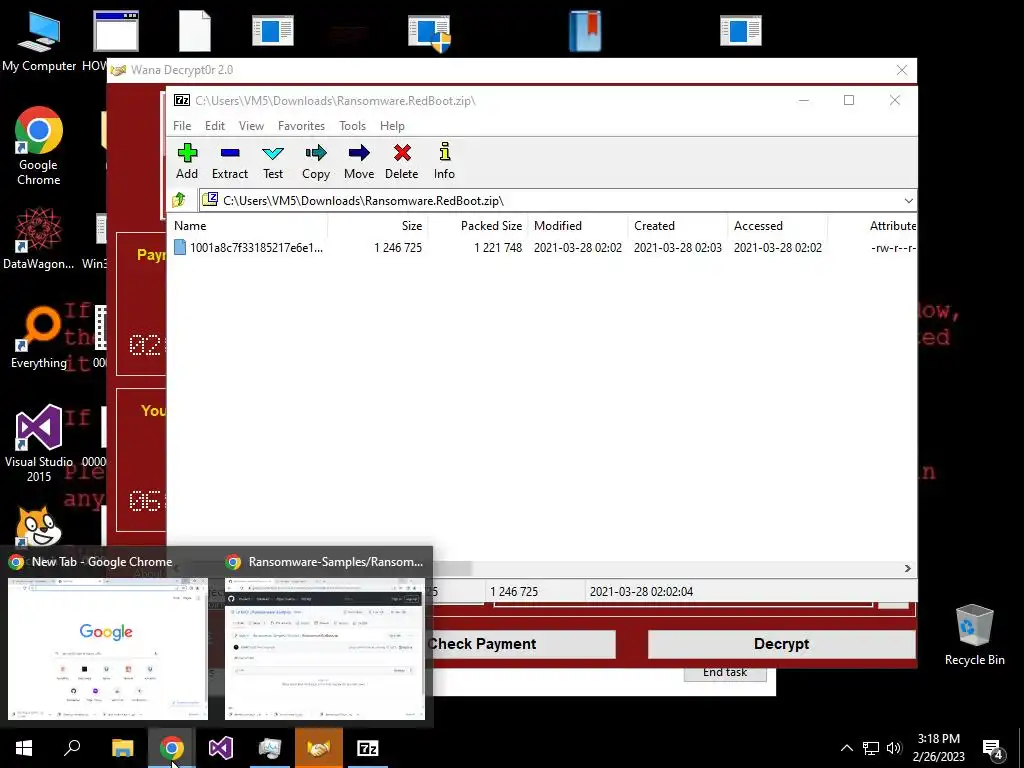
Task: Open the notification center icon
Action: point(993,749)
